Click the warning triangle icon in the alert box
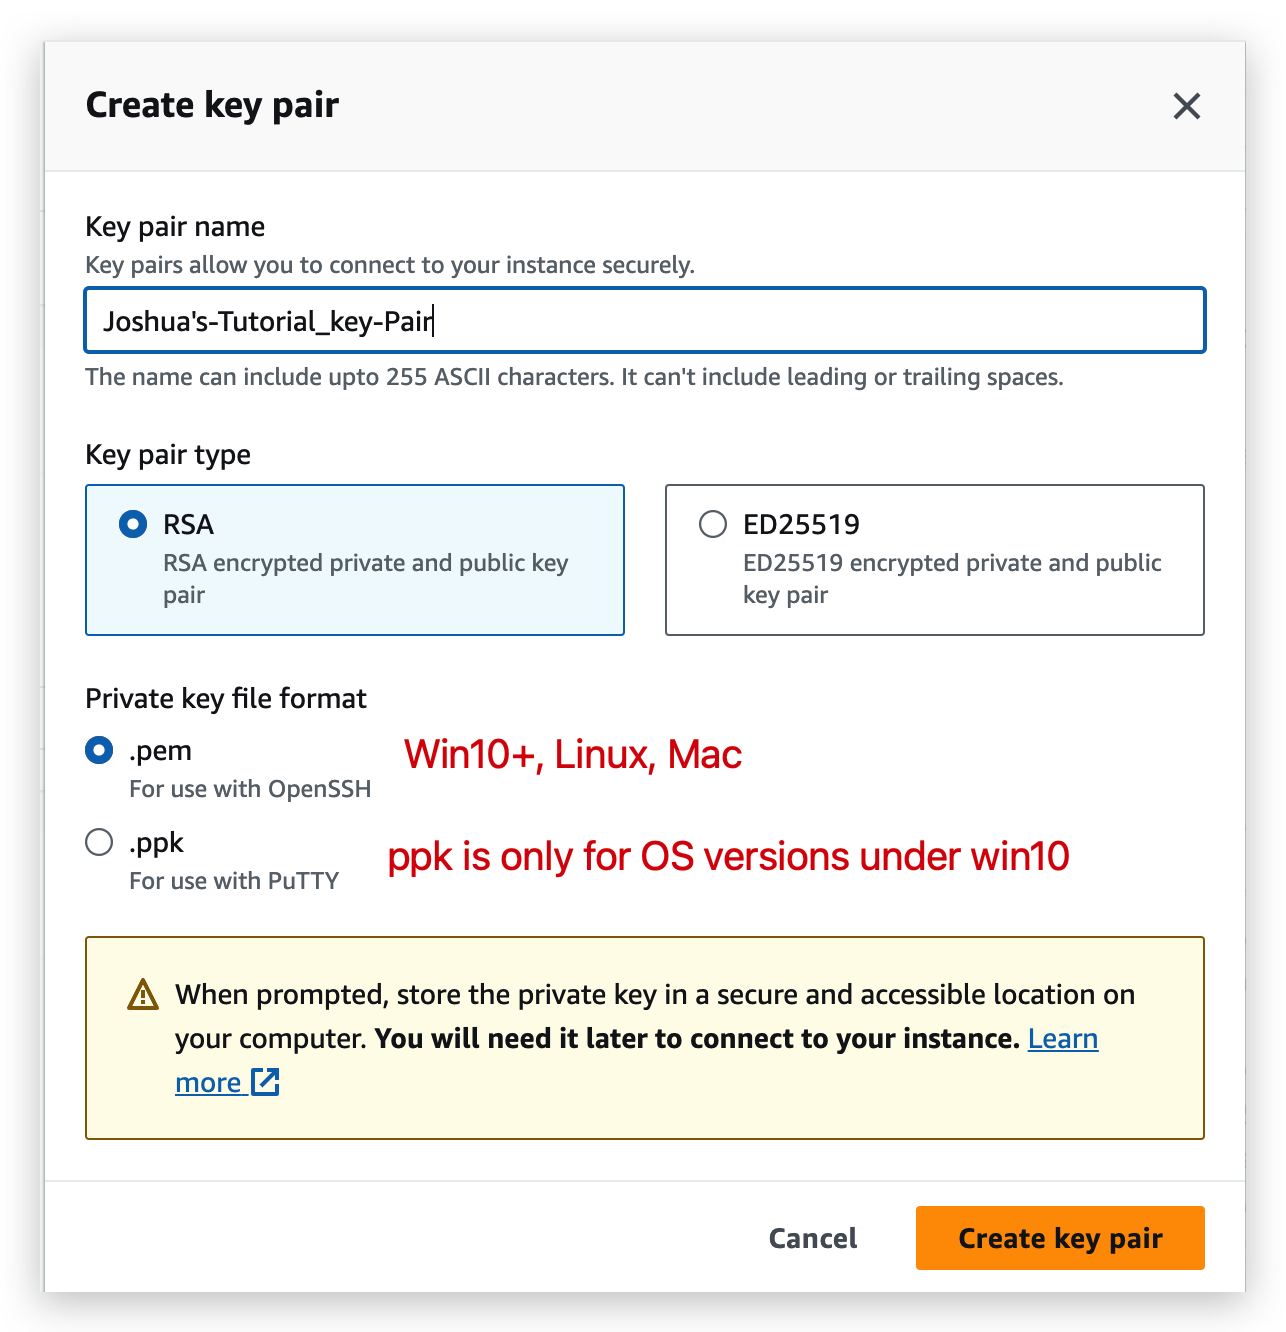The height and width of the screenshot is (1332, 1286). (x=143, y=994)
